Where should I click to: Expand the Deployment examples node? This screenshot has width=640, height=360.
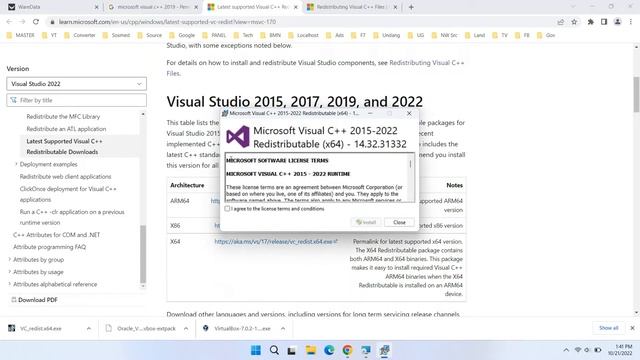coord(16,164)
